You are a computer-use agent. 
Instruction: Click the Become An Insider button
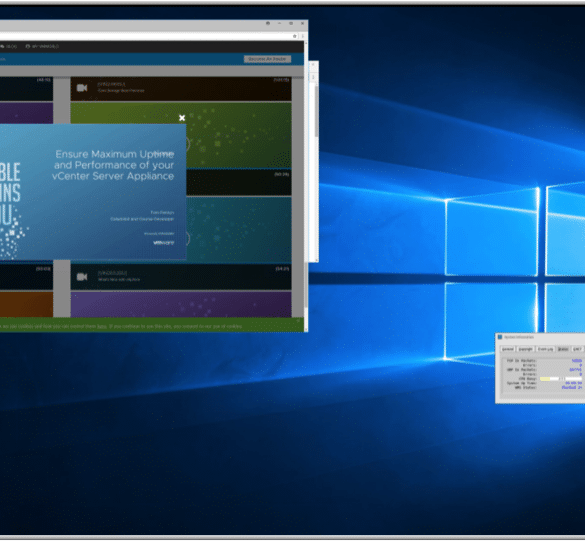point(267,59)
